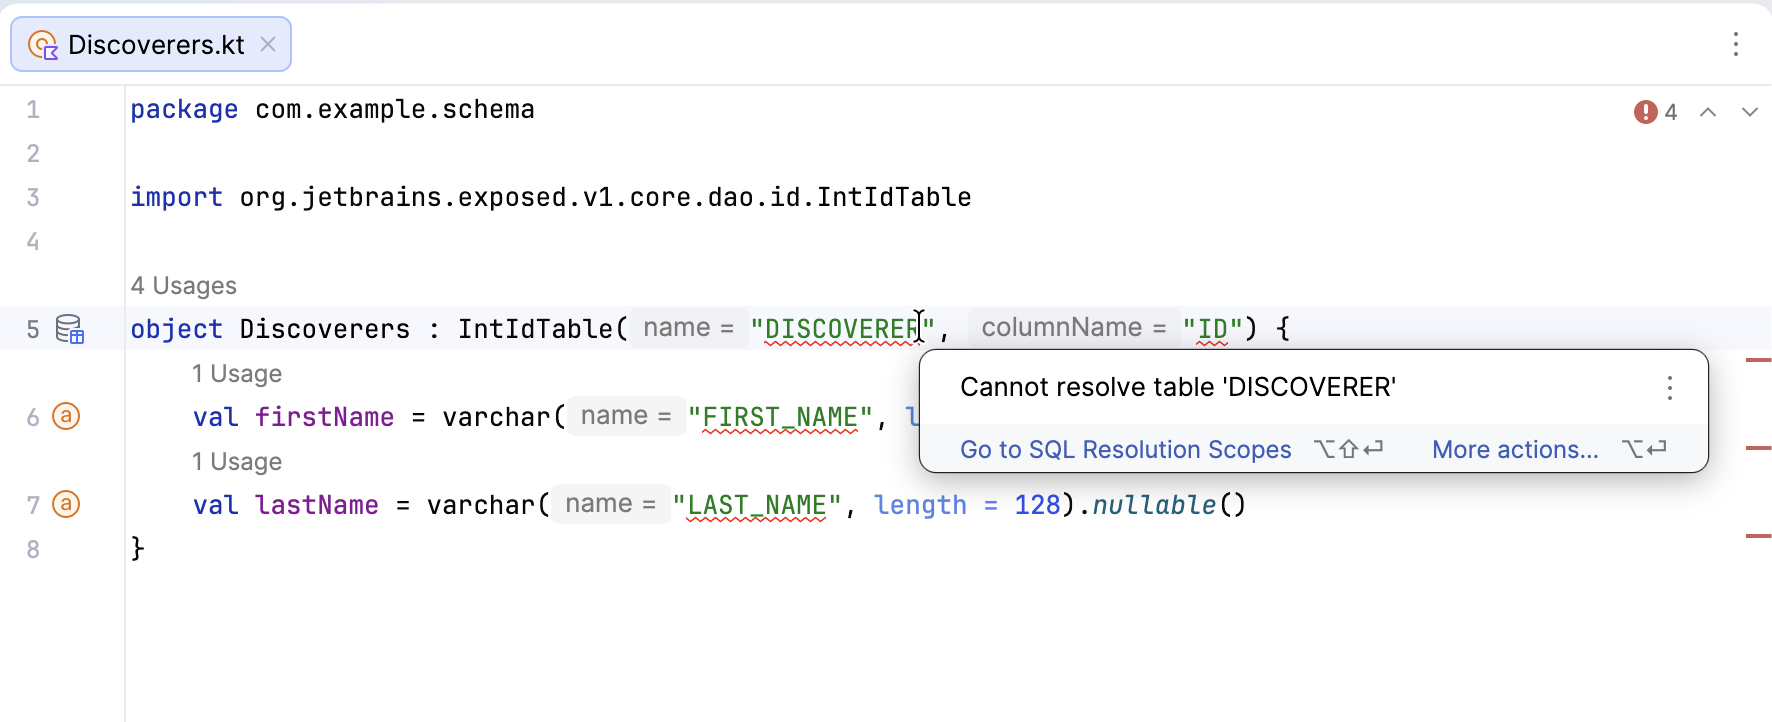This screenshot has height=722, width=1772.
Task: Click the "ID" string literal
Action: 1212,329
